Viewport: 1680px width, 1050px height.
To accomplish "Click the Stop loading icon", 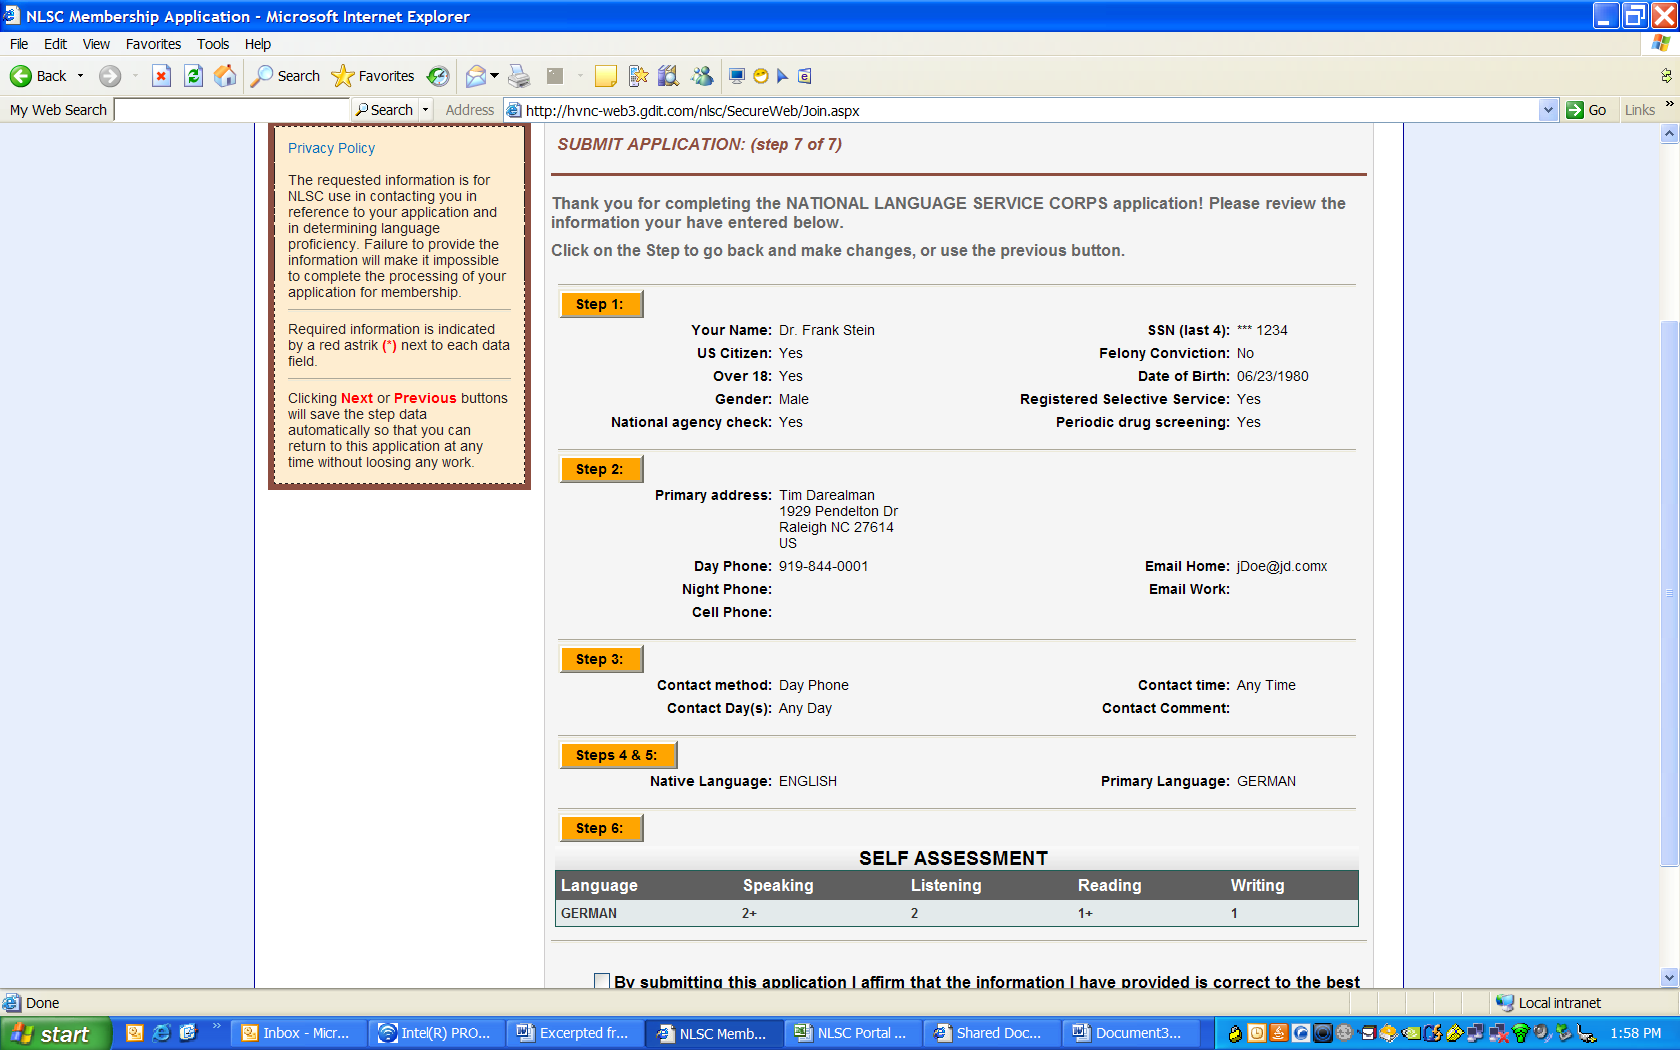I will click(x=161, y=76).
